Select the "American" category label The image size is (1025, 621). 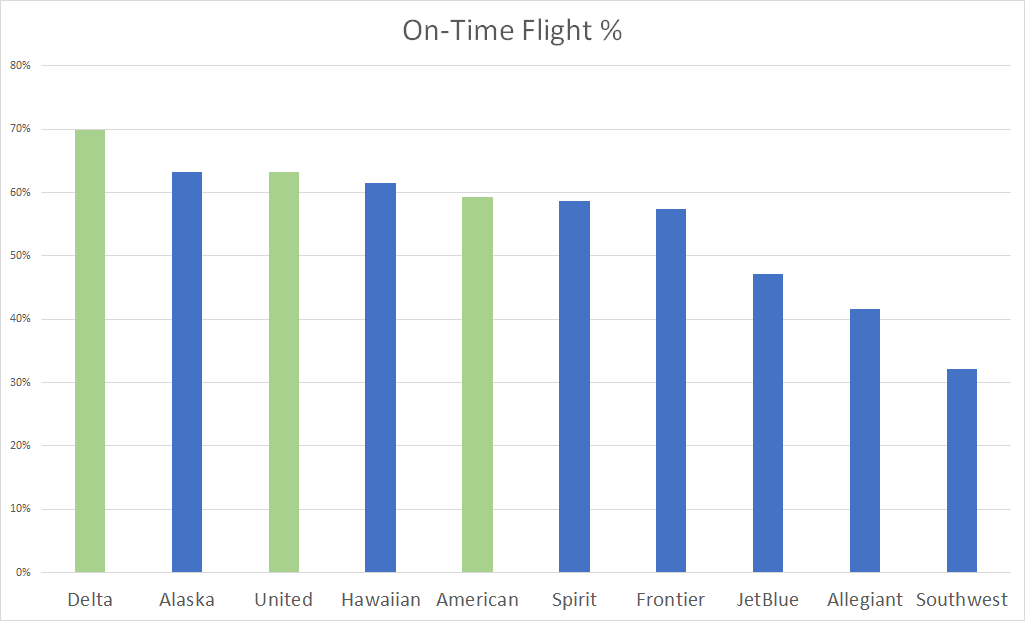477,600
